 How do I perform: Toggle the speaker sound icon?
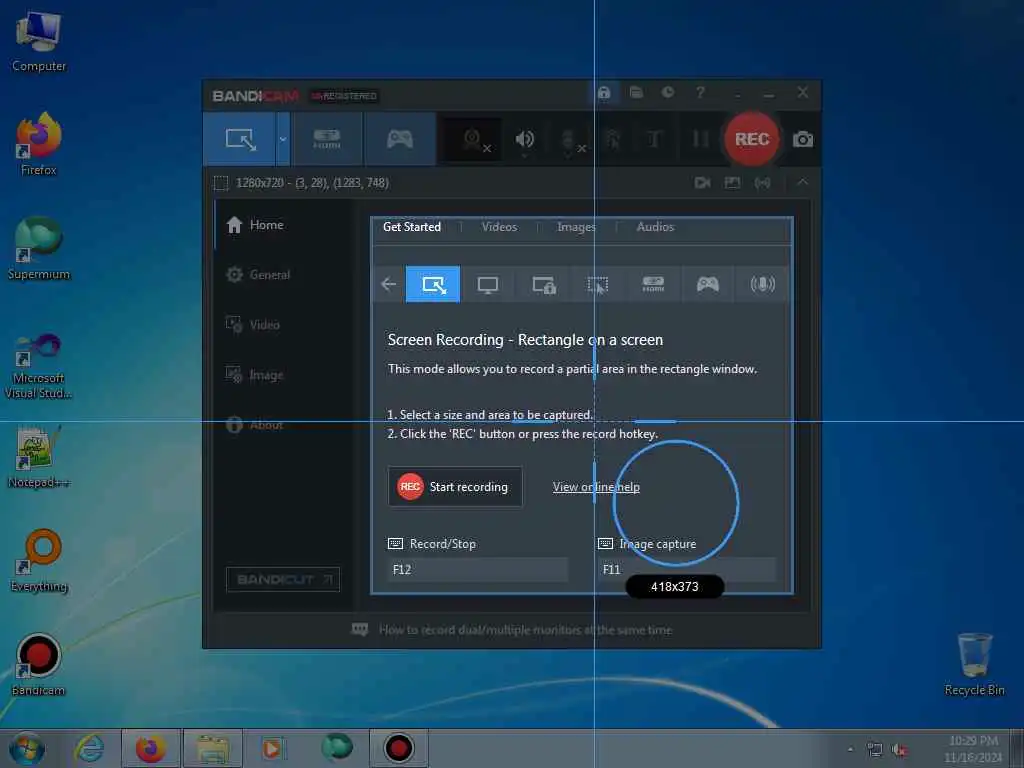pos(524,139)
